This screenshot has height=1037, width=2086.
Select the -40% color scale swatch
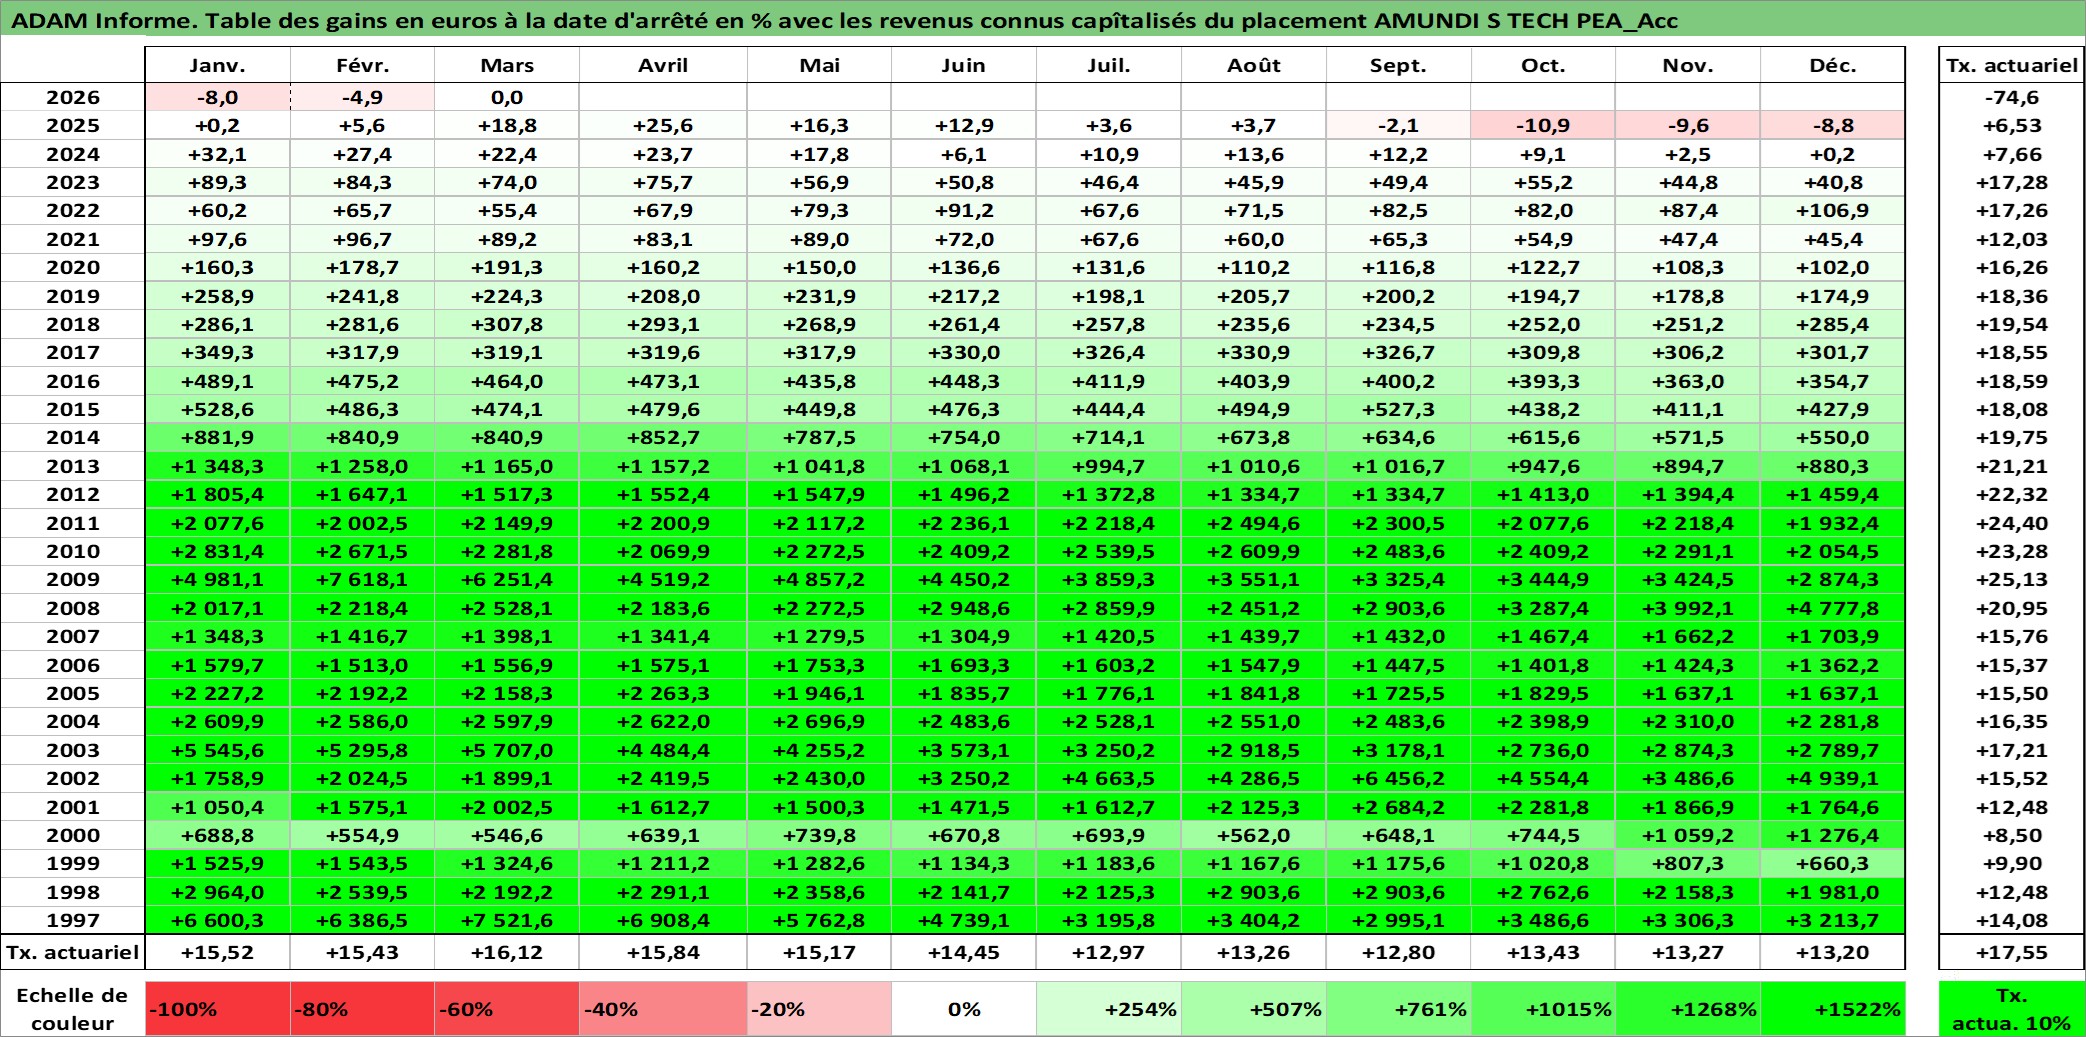pyautogui.click(x=663, y=1009)
